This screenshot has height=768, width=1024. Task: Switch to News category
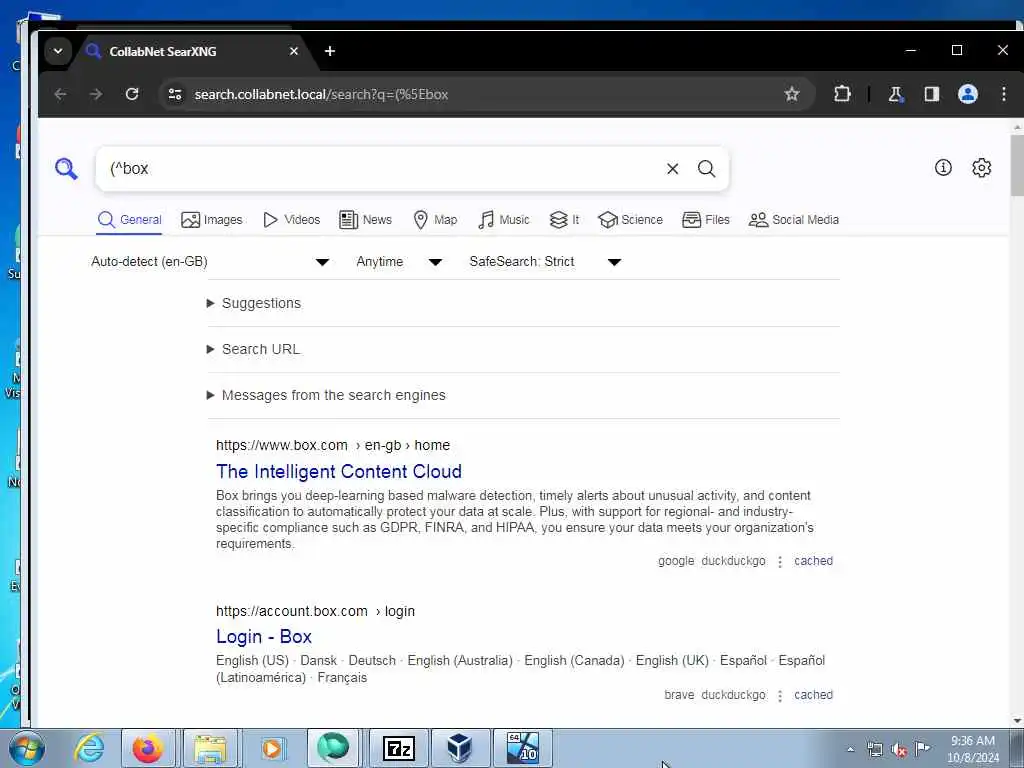[x=365, y=220]
